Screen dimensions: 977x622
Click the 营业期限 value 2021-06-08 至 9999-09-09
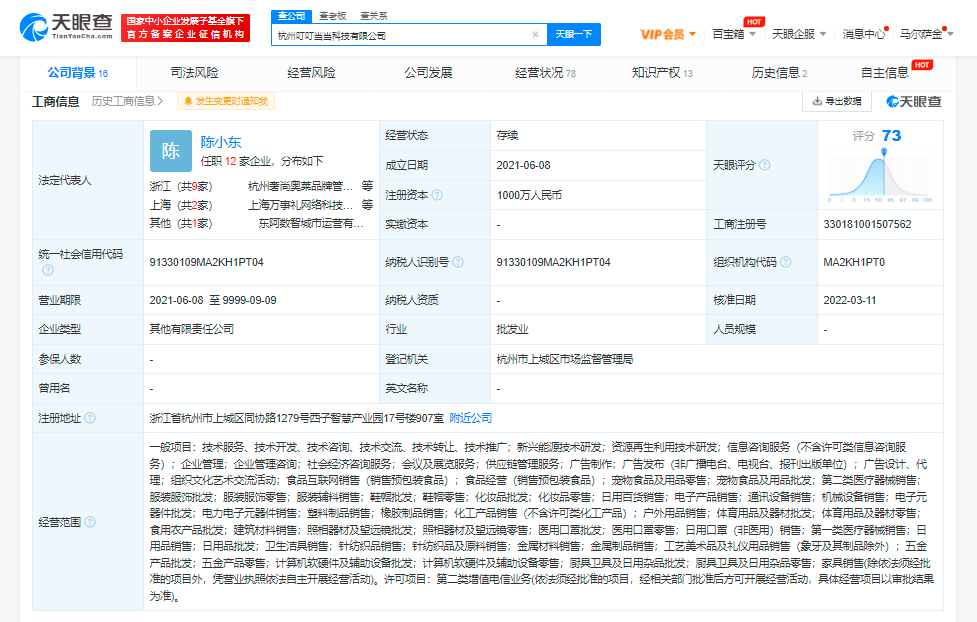(x=213, y=300)
